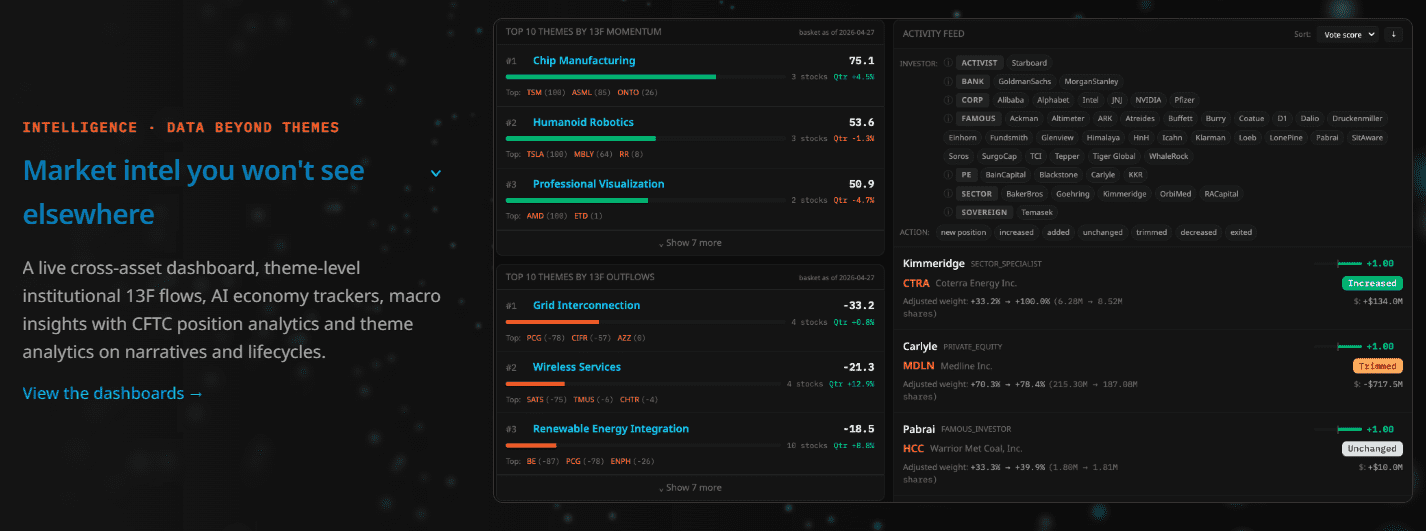Click the Chip Manufacturing green momentum bar
The width and height of the screenshot is (1426, 531).
(611, 76)
